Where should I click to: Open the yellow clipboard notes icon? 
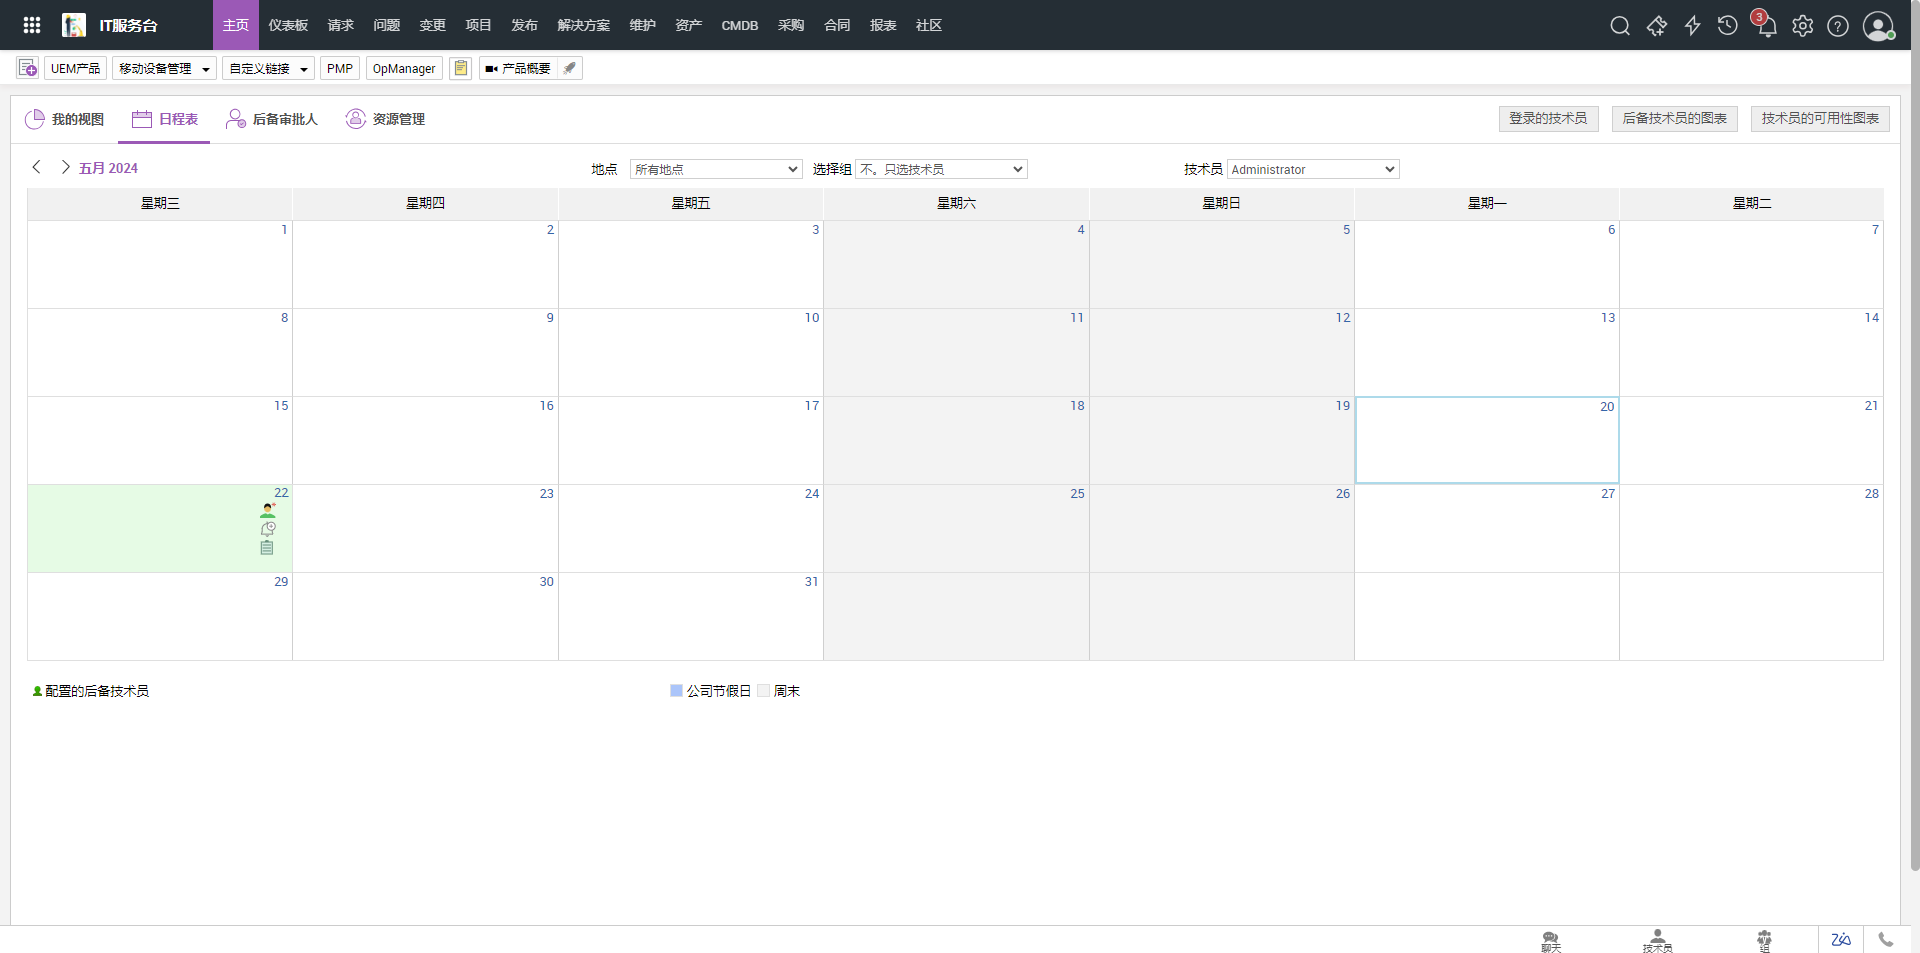tap(460, 68)
